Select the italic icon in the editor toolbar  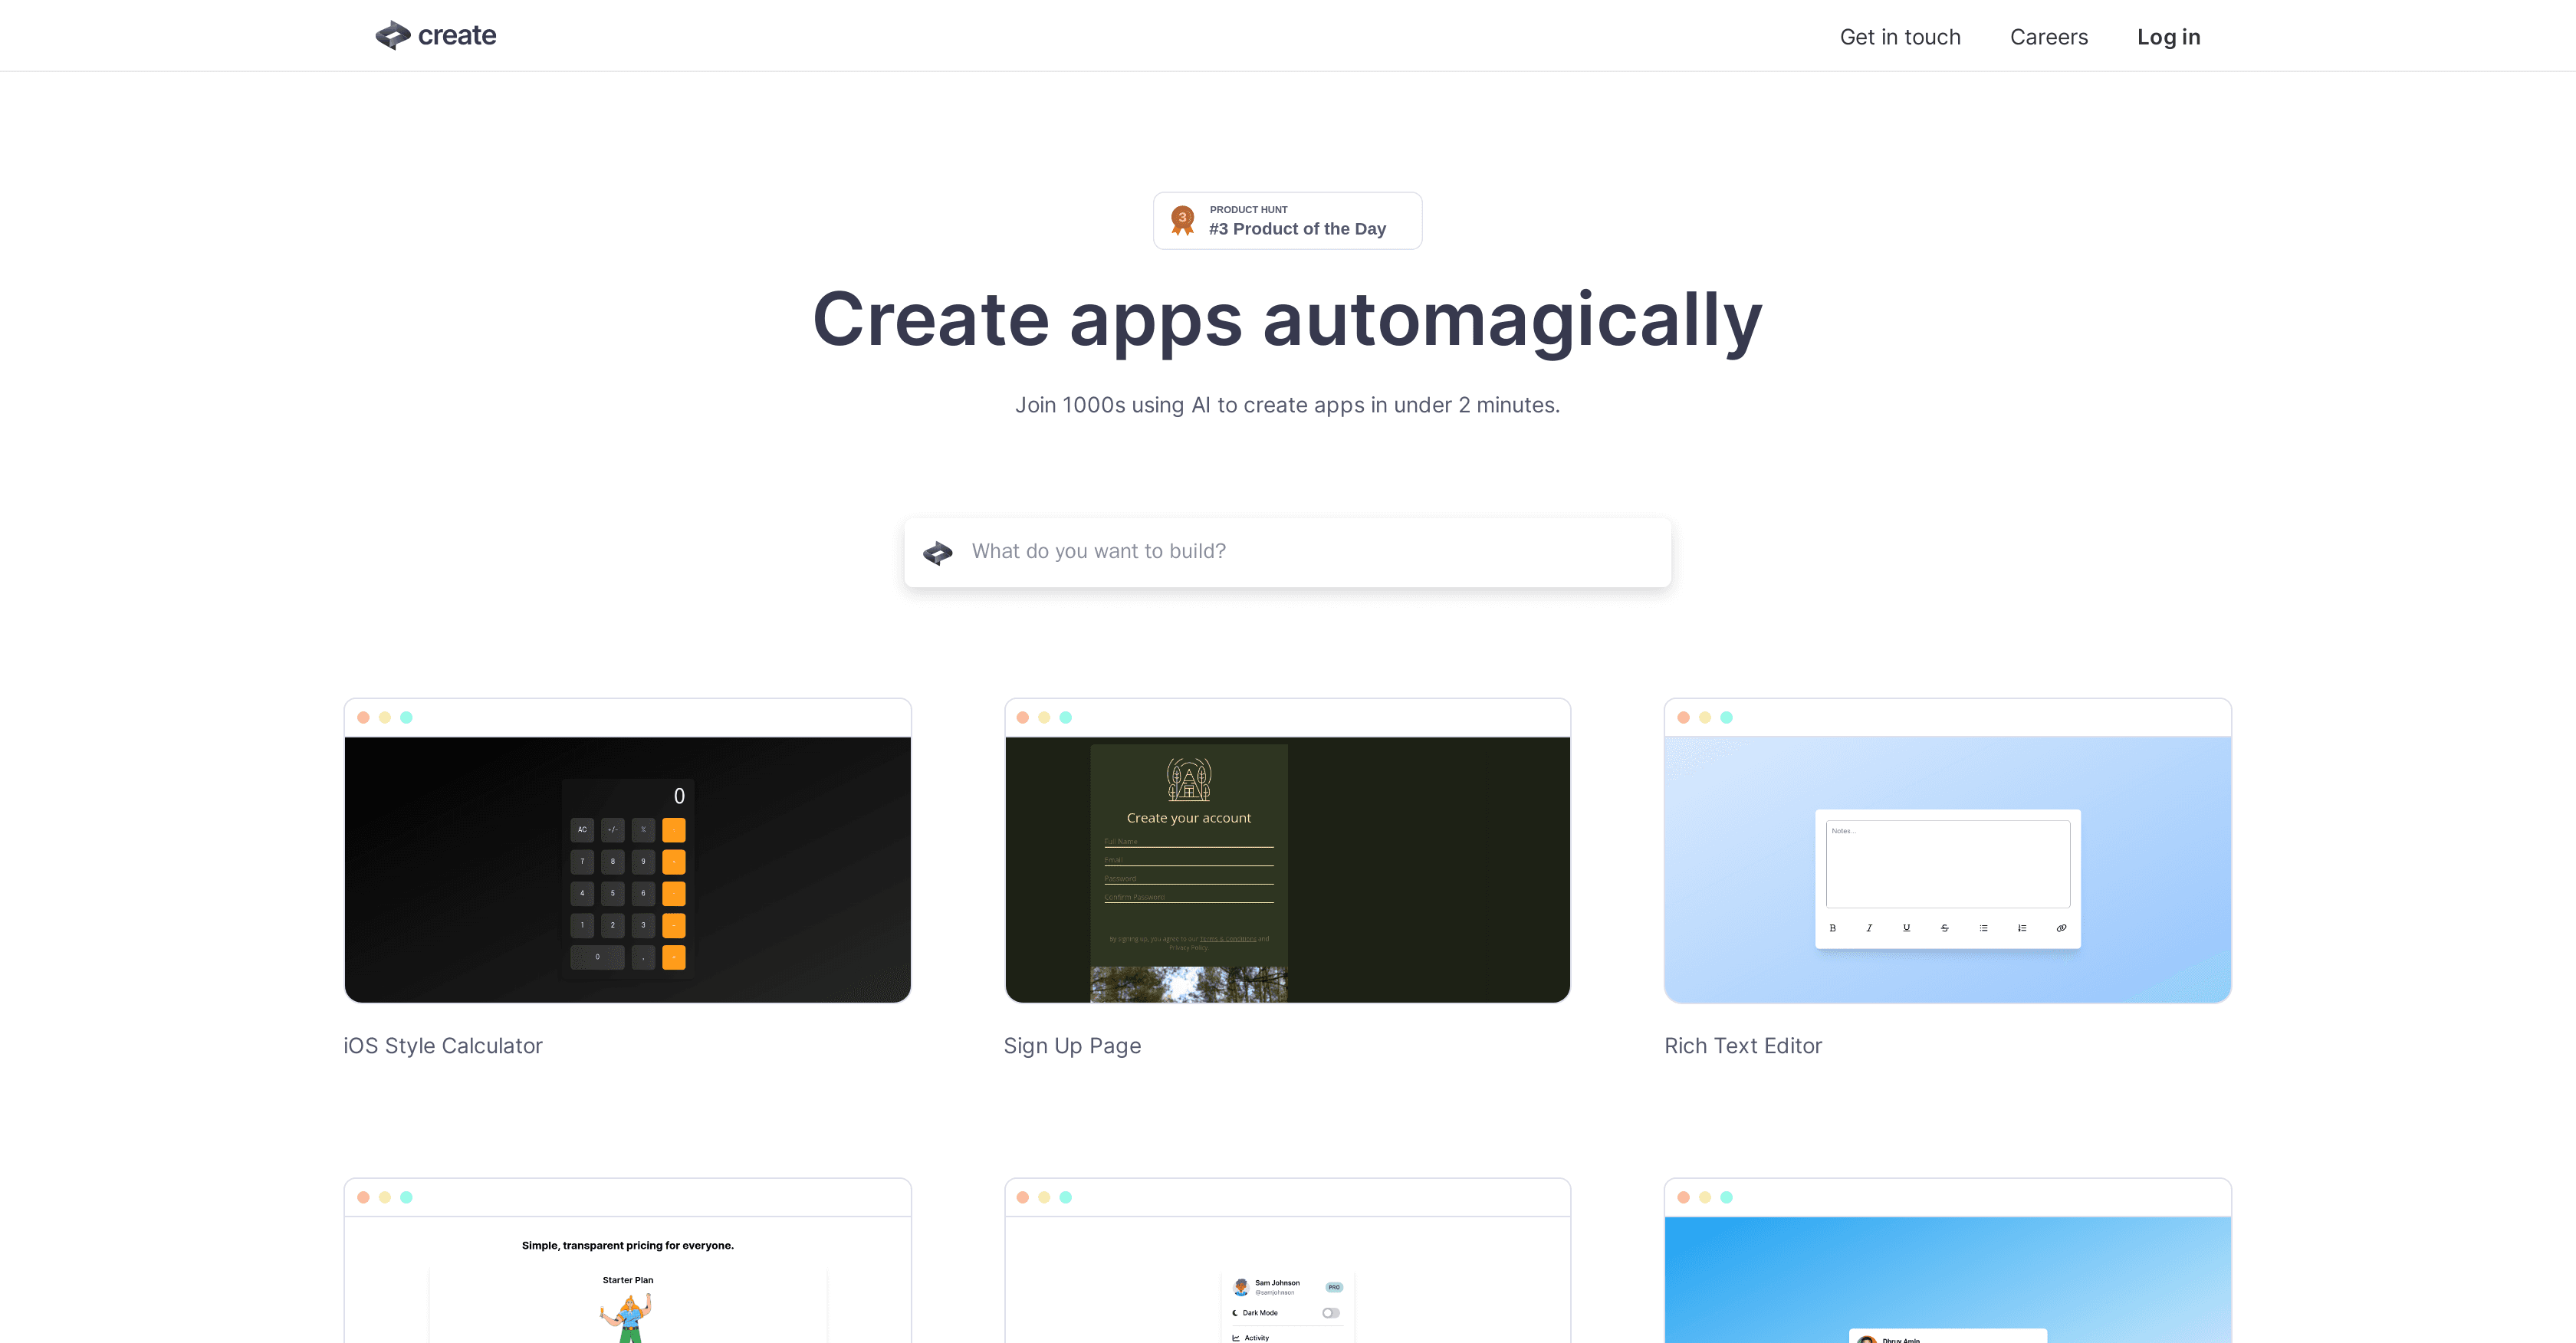pyautogui.click(x=1870, y=928)
